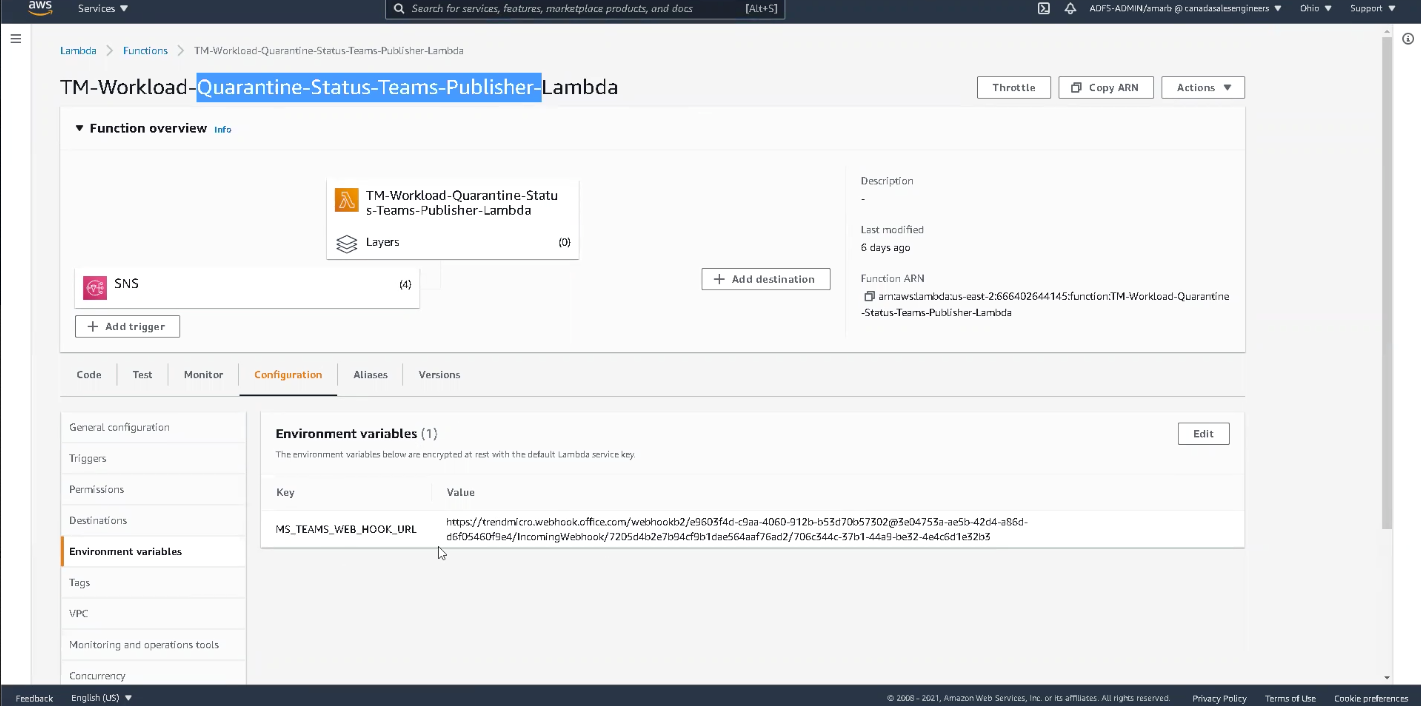Go to the Lambda breadcrumb
The width and height of the screenshot is (1421, 706).
pos(78,50)
